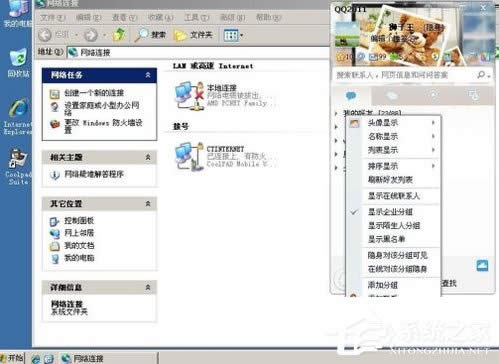This screenshot has height=364, width=499.
Task: Click the 开始 Start button
Action: point(12,358)
